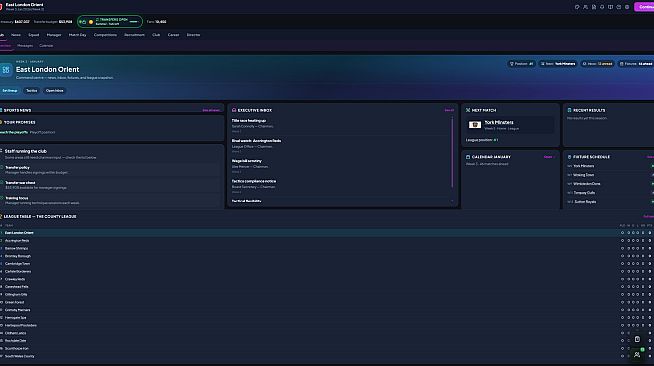Click the Recent Results header icon
The image size is (654, 366).
click(569, 110)
